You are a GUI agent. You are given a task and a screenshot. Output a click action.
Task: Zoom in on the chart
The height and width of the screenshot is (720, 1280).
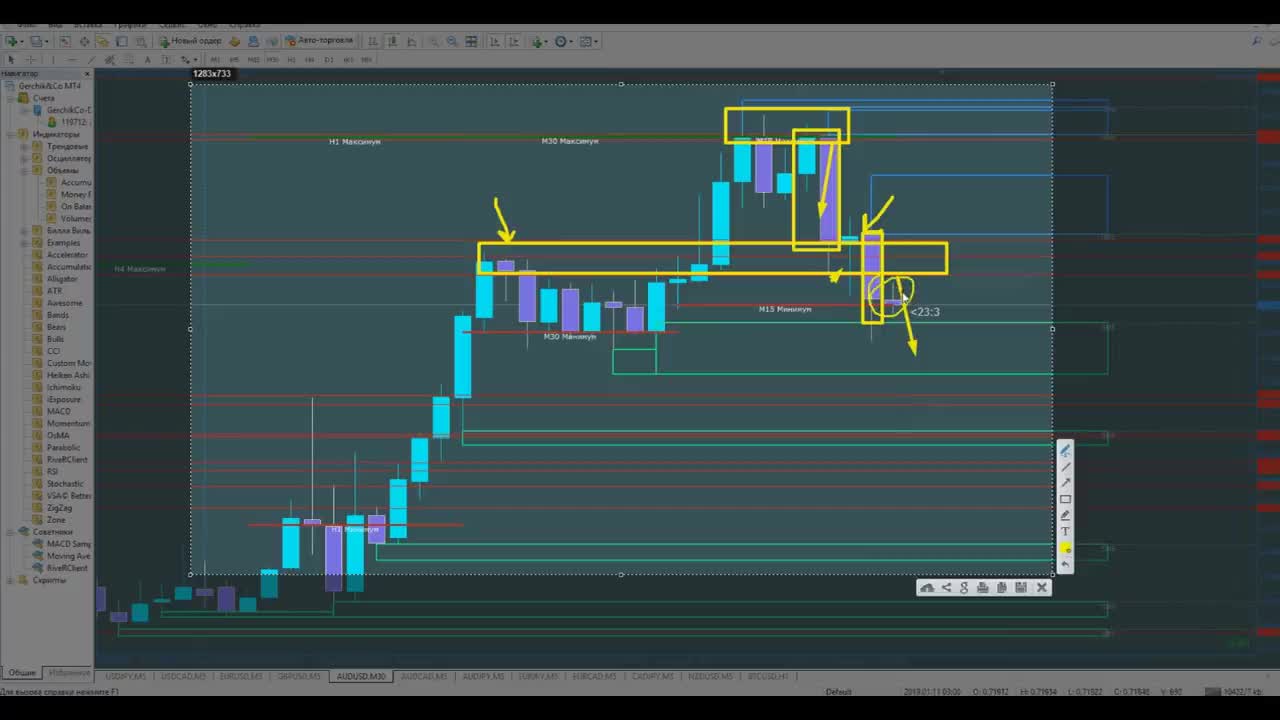pyautogui.click(x=434, y=41)
